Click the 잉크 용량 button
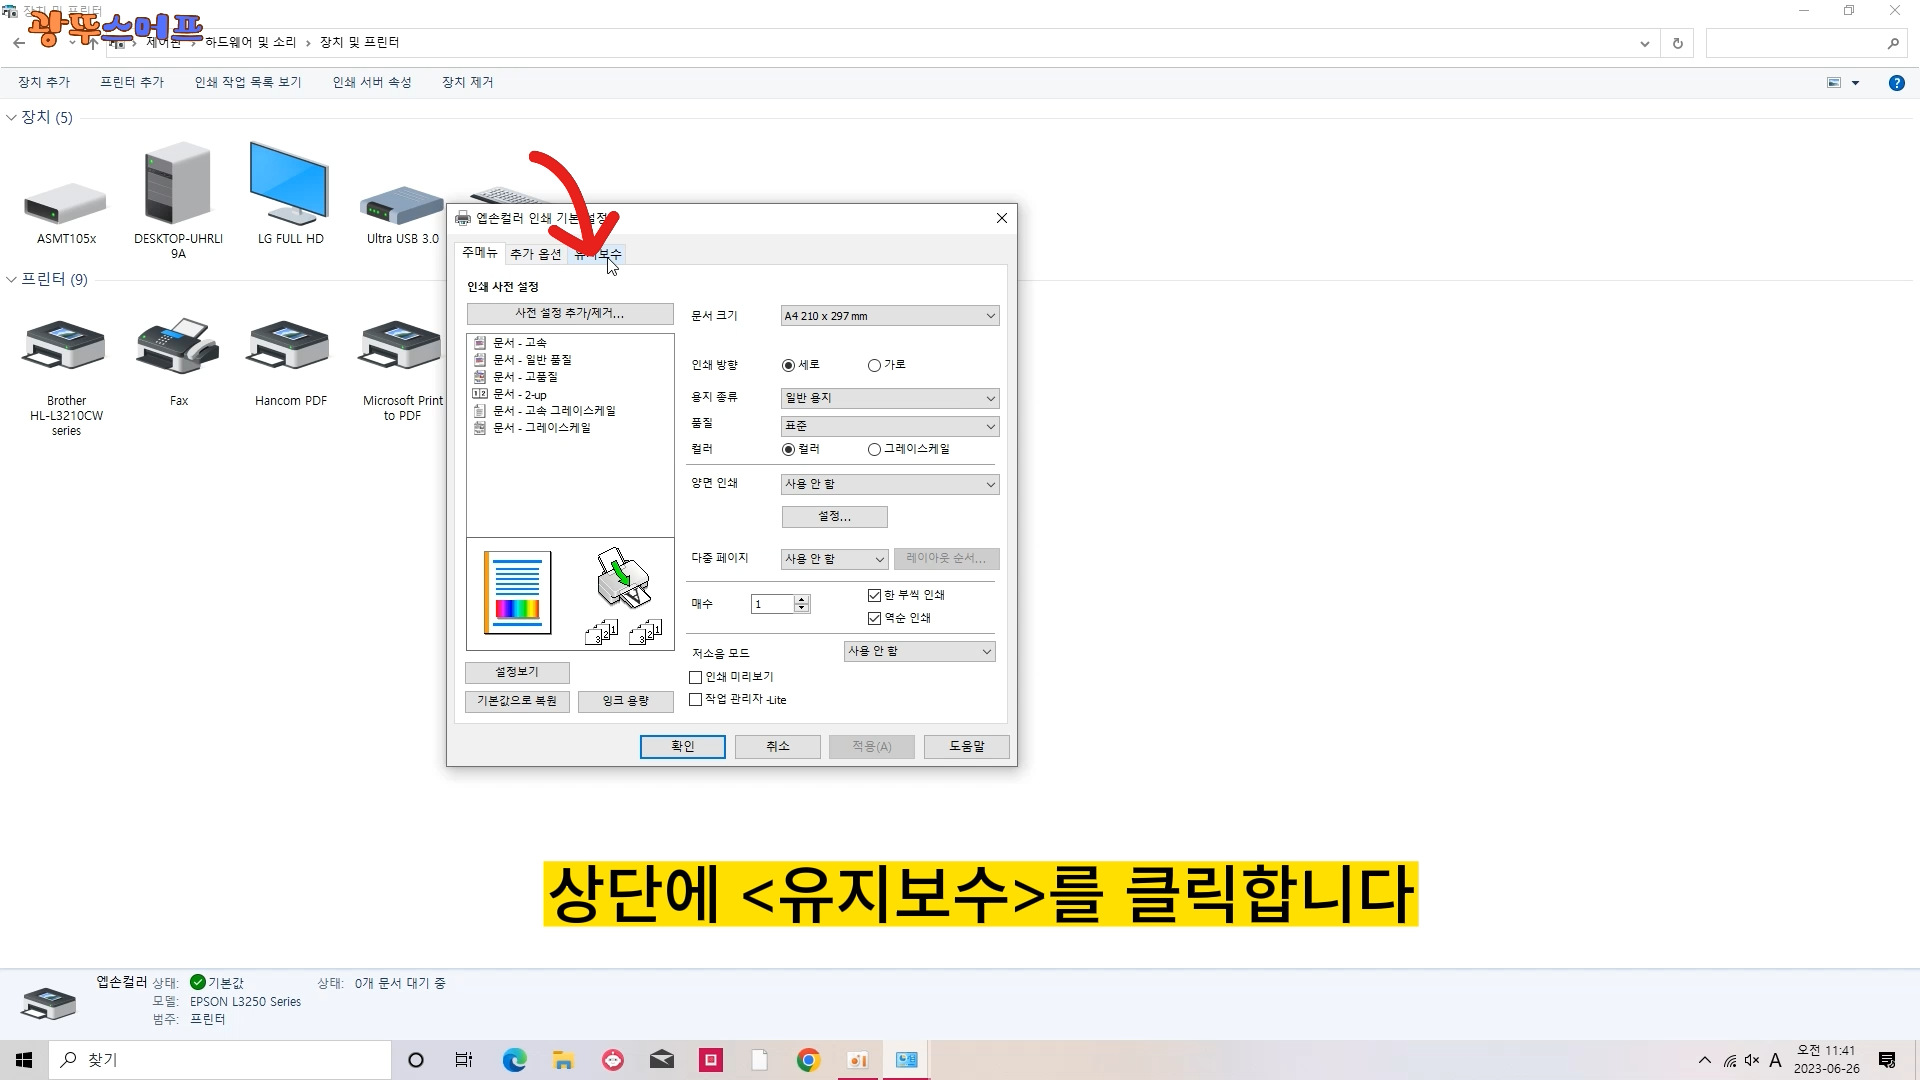1920x1080 pixels. [625, 701]
